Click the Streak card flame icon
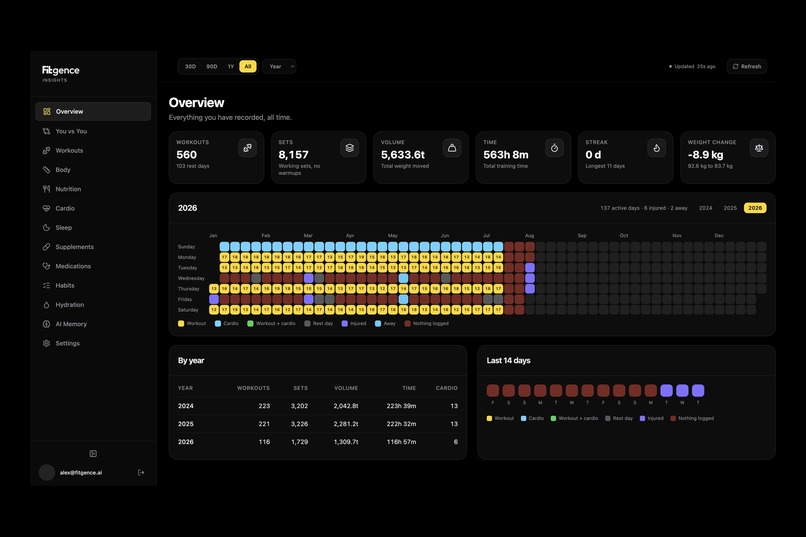Screen dimensions: 806x537 pyautogui.click(x=656, y=148)
